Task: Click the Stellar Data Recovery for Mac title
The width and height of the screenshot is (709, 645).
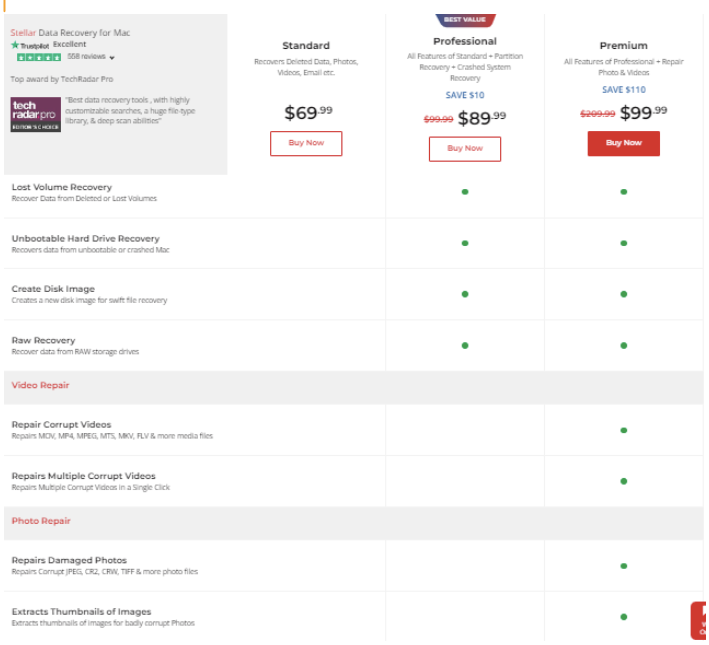Action: click(x=70, y=33)
